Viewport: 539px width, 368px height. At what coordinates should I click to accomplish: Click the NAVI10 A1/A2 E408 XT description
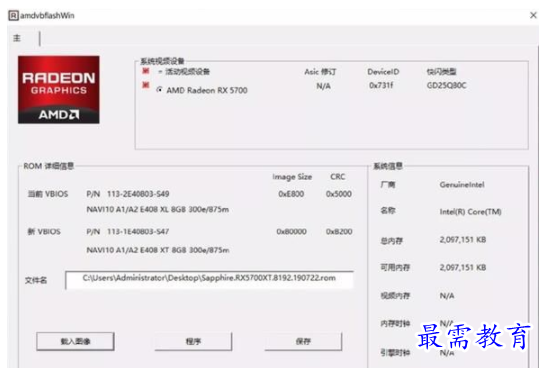pyautogui.click(x=158, y=250)
